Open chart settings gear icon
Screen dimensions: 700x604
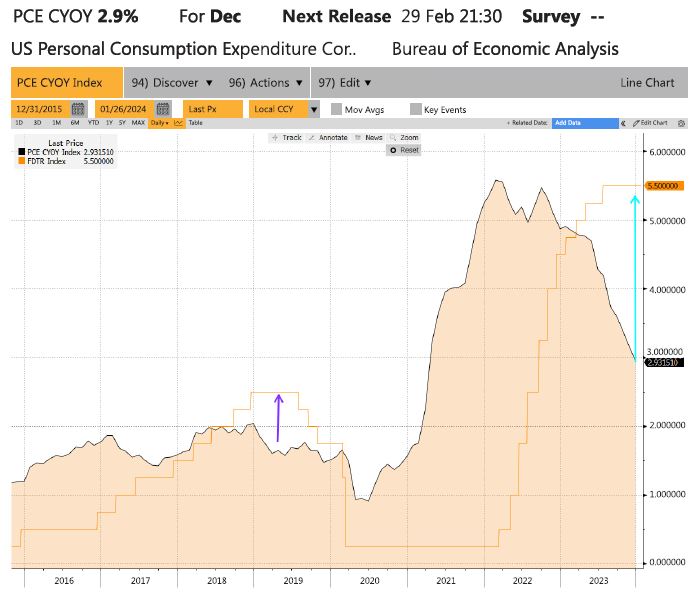(683, 123)
